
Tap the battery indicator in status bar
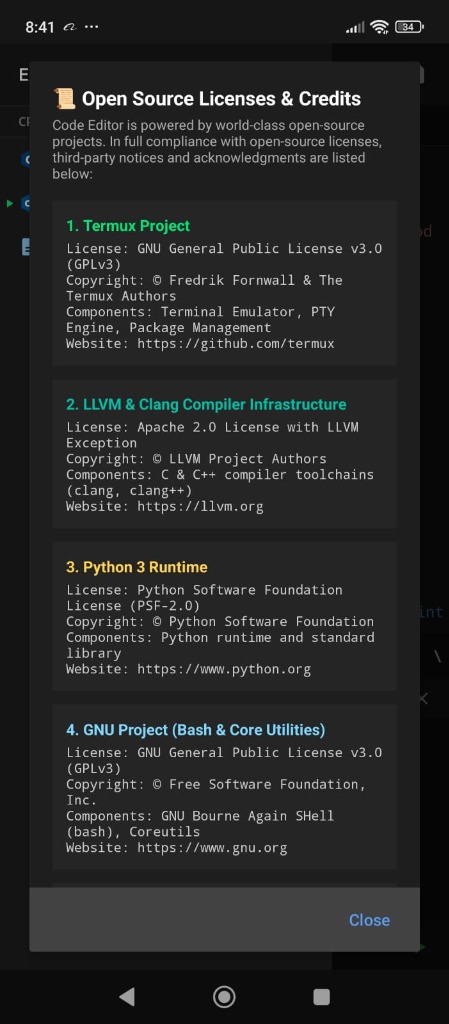[x=409, y=27]
